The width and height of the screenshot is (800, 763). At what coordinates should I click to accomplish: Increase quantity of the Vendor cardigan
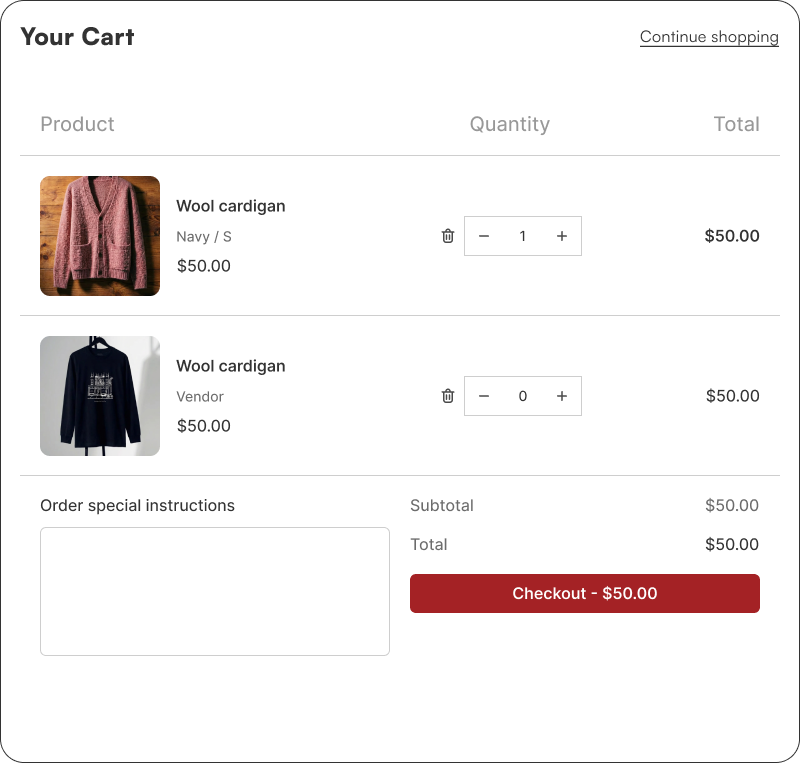[x=562, y=396]
